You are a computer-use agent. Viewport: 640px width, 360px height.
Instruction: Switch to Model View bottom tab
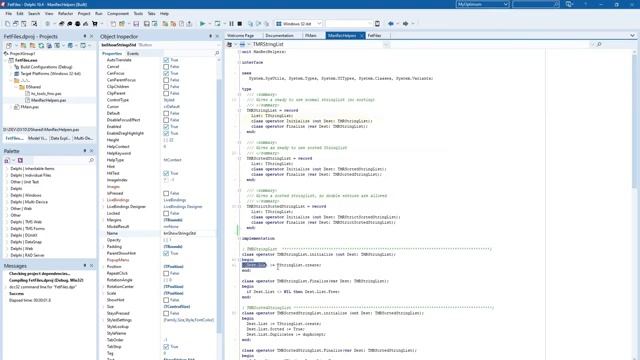[37, 138]
